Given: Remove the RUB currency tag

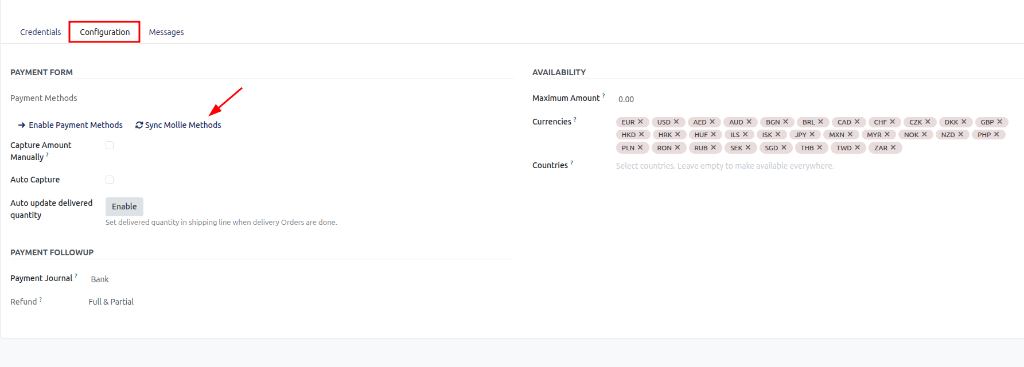Looking at the screenshot, I should pos(713,148).
